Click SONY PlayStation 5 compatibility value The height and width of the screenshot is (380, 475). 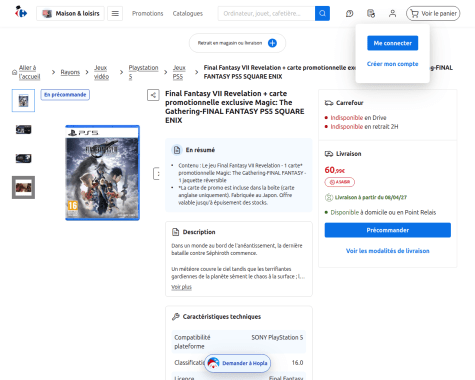pos(277,337)
